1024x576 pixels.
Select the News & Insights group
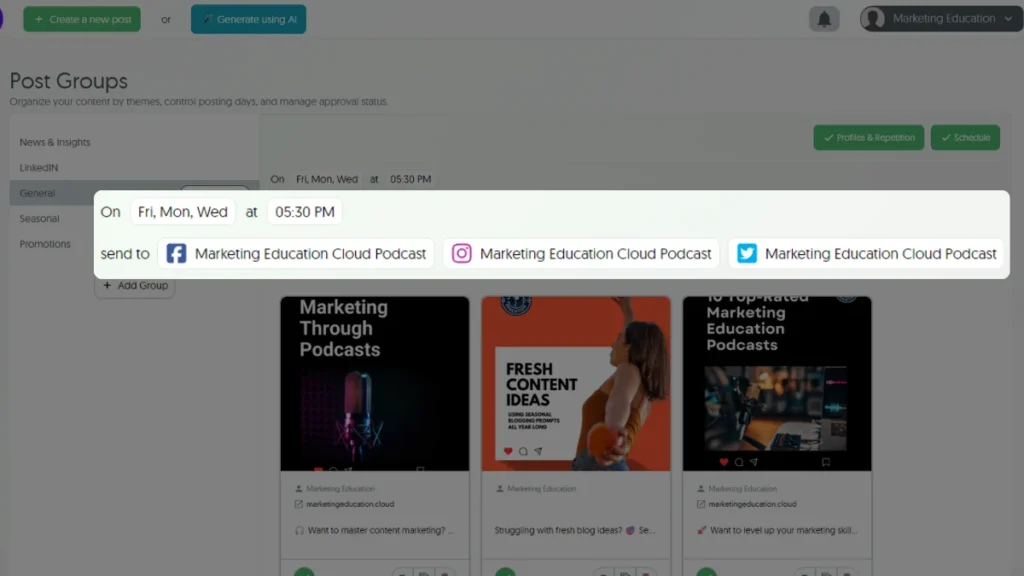55,142
